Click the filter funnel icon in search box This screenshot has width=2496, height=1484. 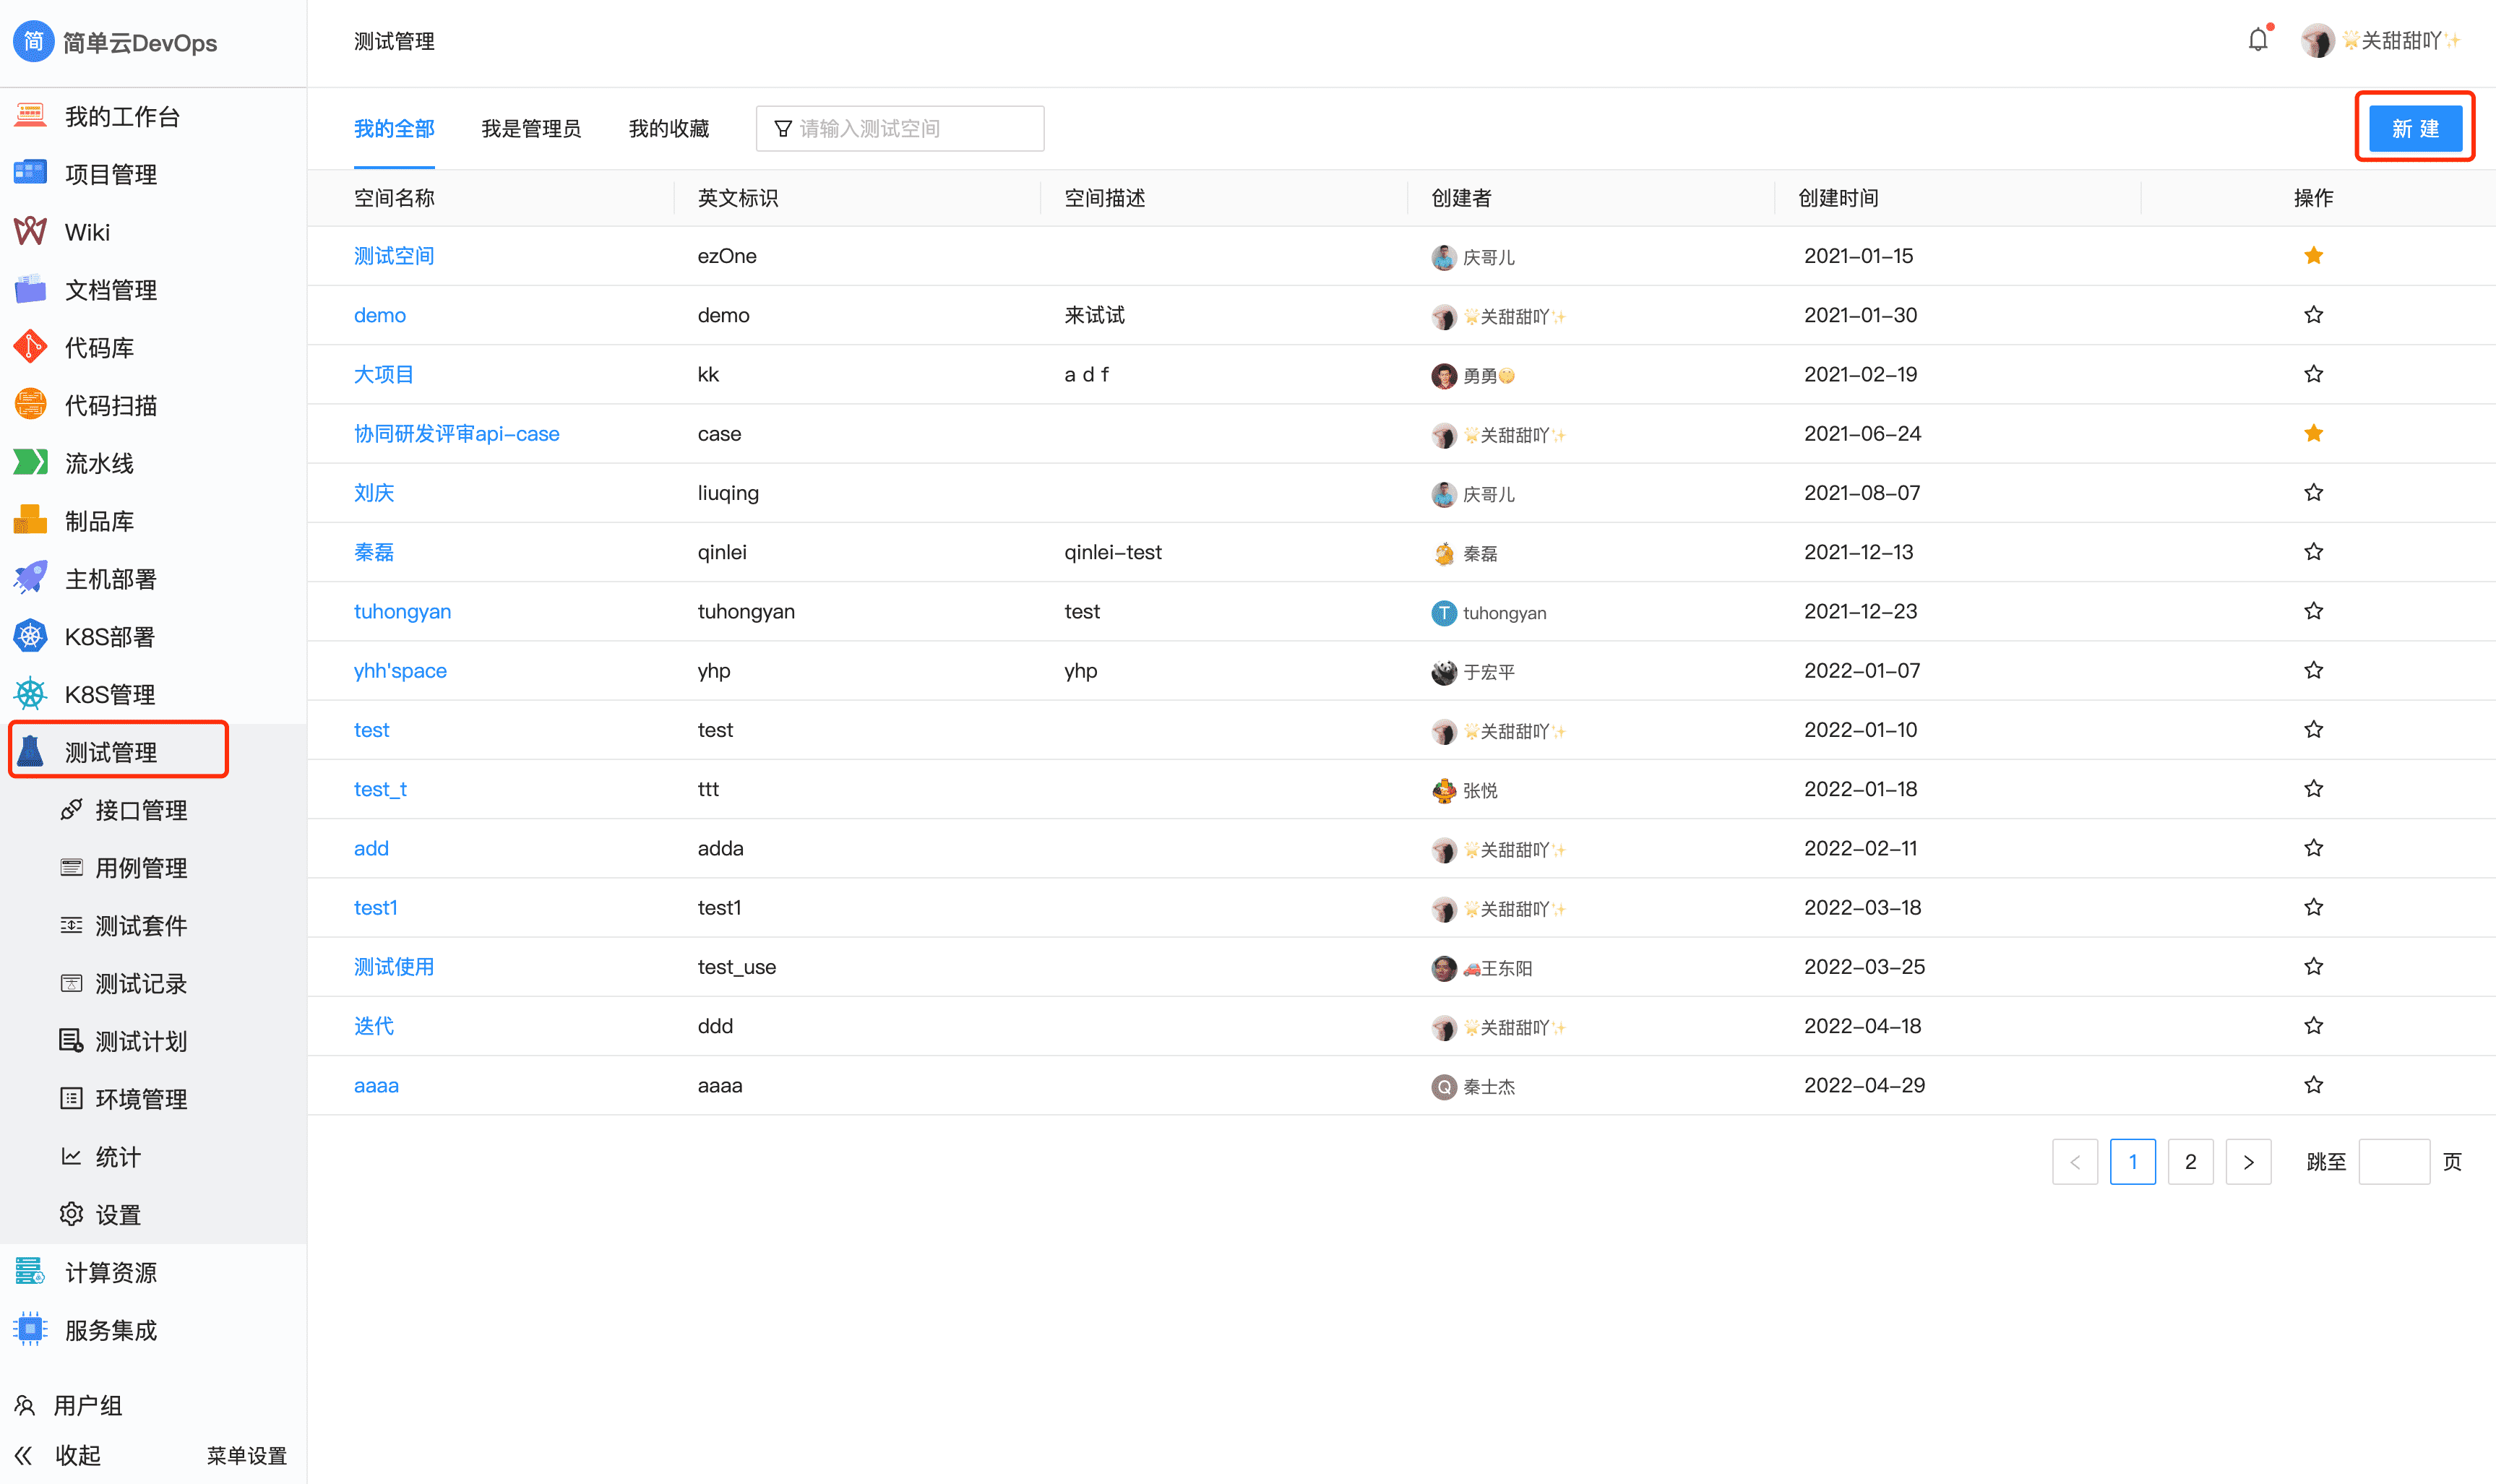783,127
